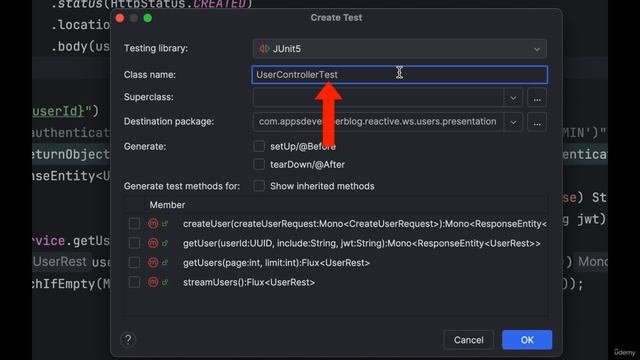
Task: Select the streamUsers():Flux<UserRest> member text
Action: [249, 282]
